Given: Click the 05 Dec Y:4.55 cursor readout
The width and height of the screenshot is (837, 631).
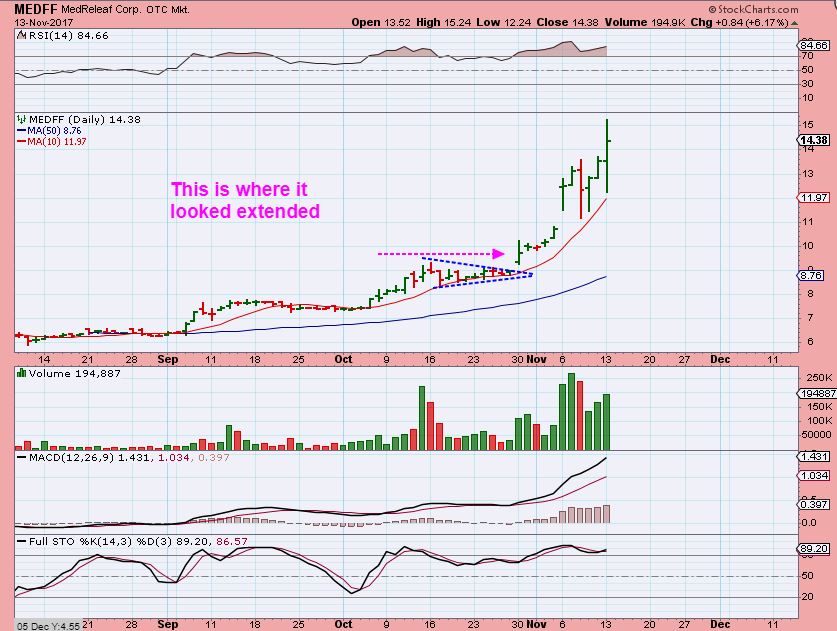Looking at the screenshot, I should click(x=48, y=626).
